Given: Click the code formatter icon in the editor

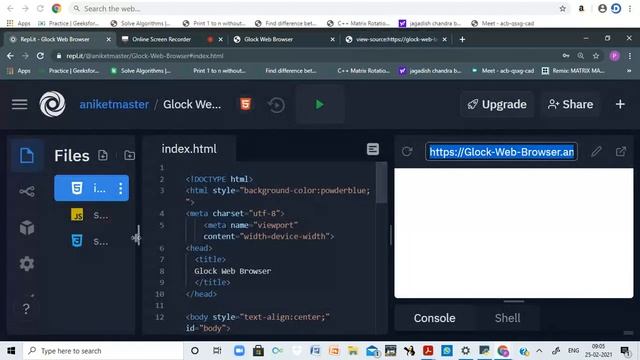Looking at the screenshot, I should tap(373, 149).
